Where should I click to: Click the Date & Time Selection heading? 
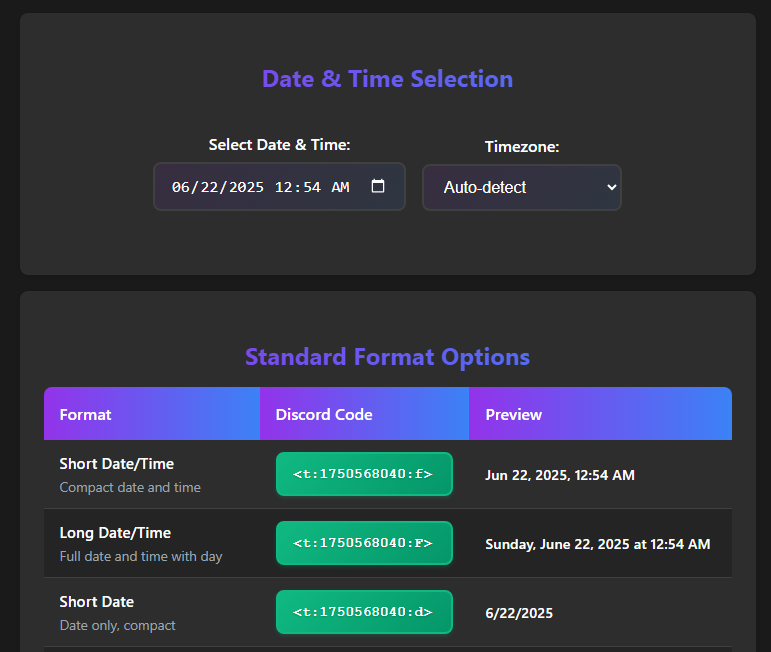click(387, 79)
